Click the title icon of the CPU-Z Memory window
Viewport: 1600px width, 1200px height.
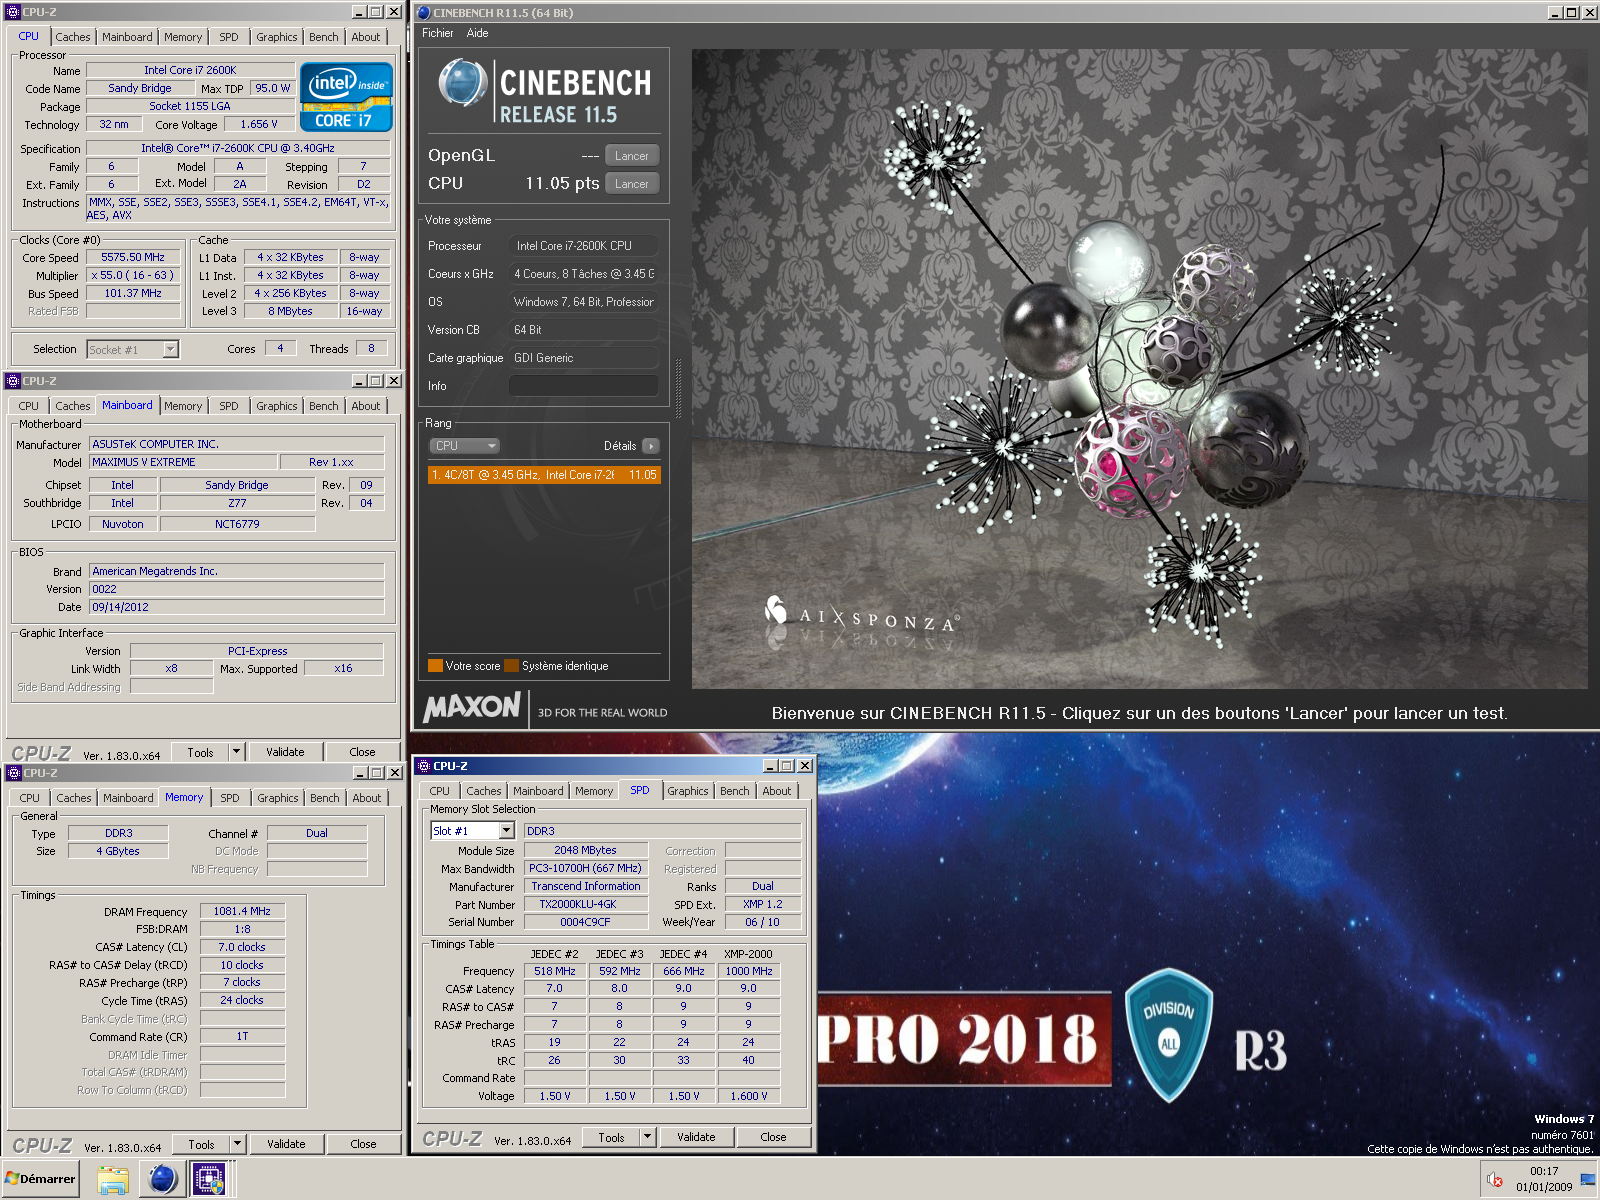tap(13, 773)
